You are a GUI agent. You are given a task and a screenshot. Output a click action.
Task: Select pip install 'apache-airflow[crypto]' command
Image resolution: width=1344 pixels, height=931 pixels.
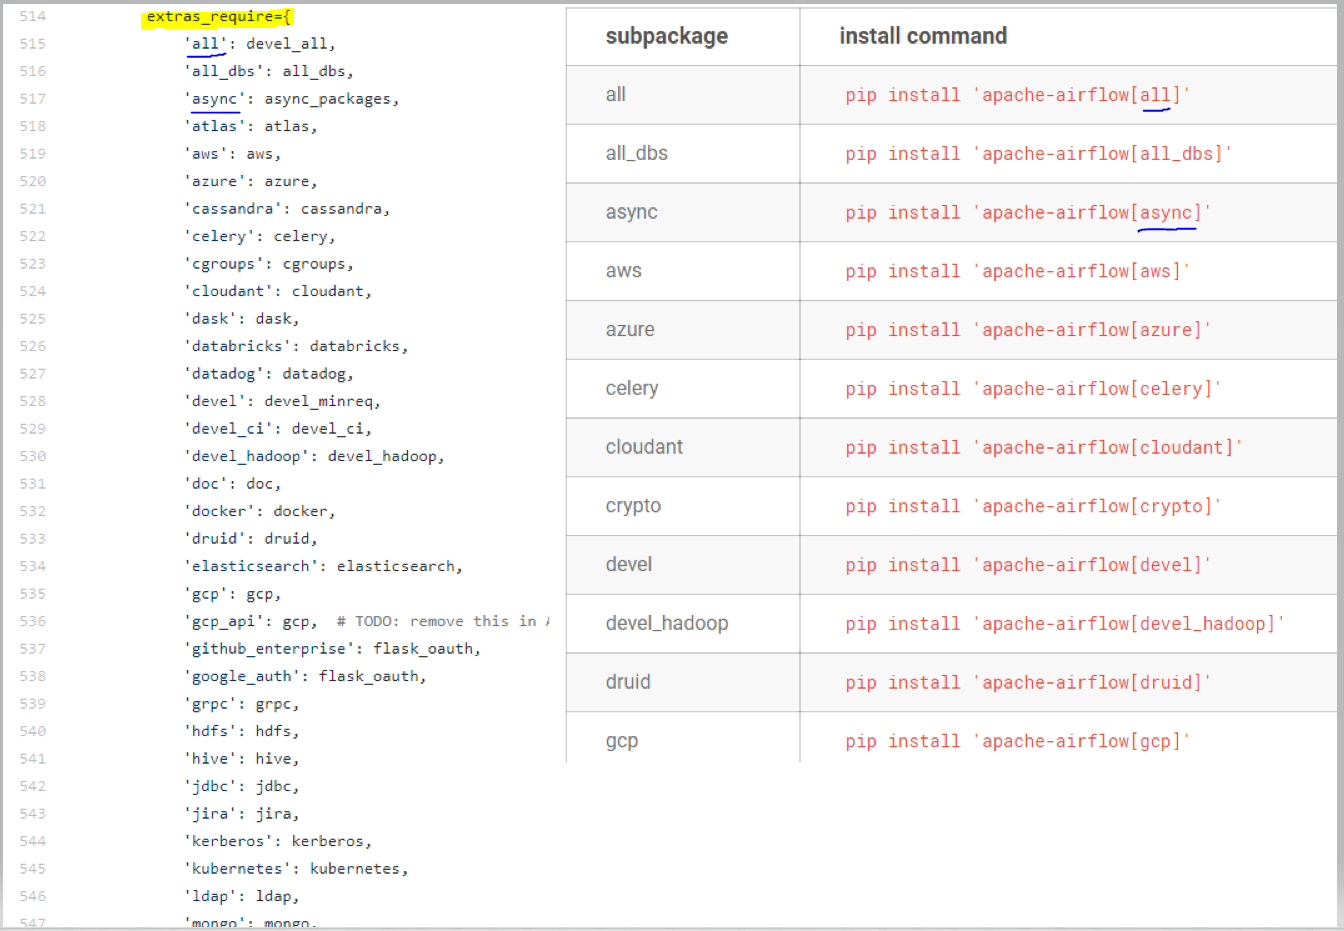[1034, 507]
